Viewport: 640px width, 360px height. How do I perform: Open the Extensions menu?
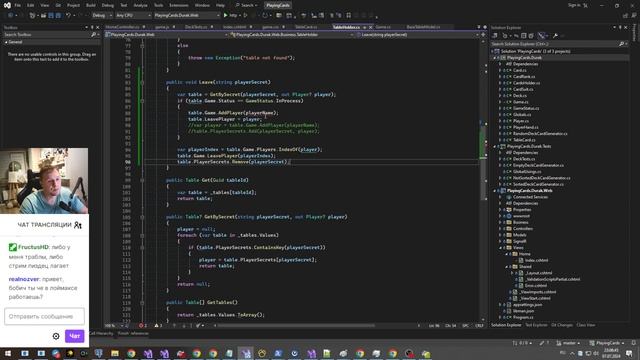pos(179,5)
